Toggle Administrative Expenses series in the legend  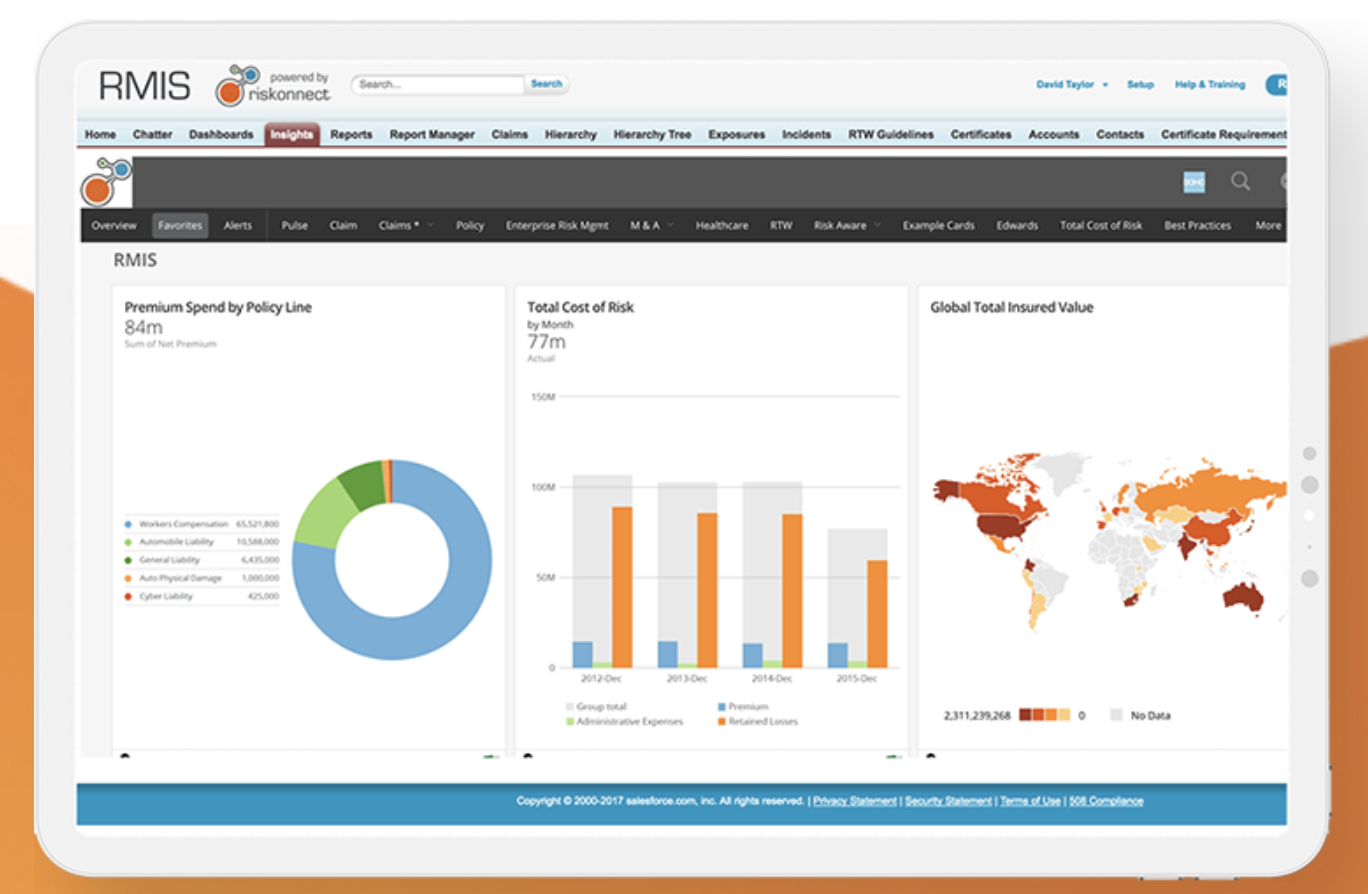coord(624,721)
